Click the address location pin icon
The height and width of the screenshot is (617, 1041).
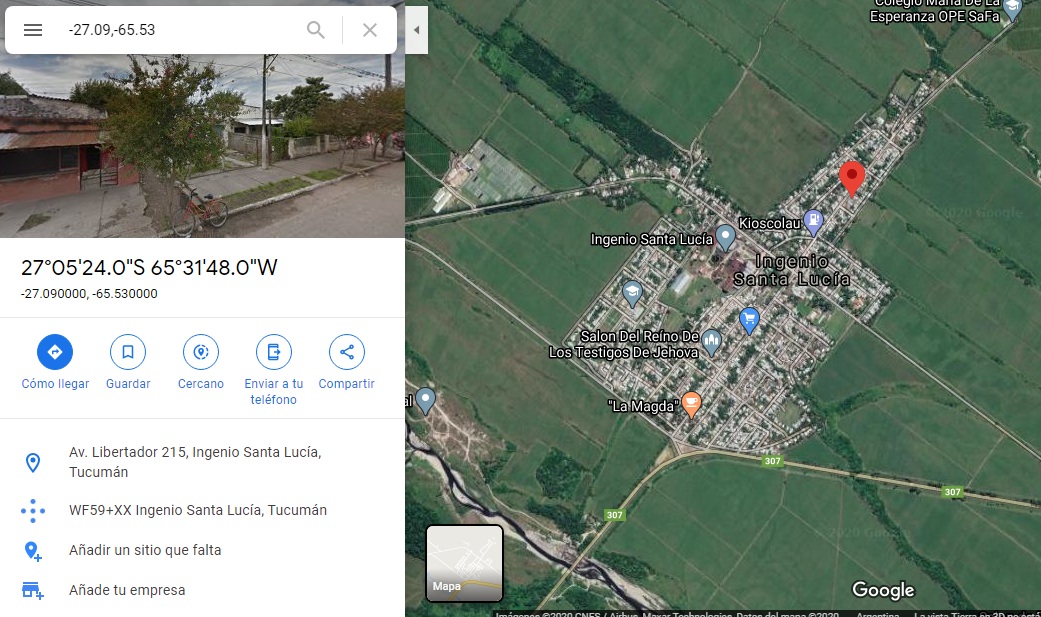pyautogui.click(x=33, y=462)
